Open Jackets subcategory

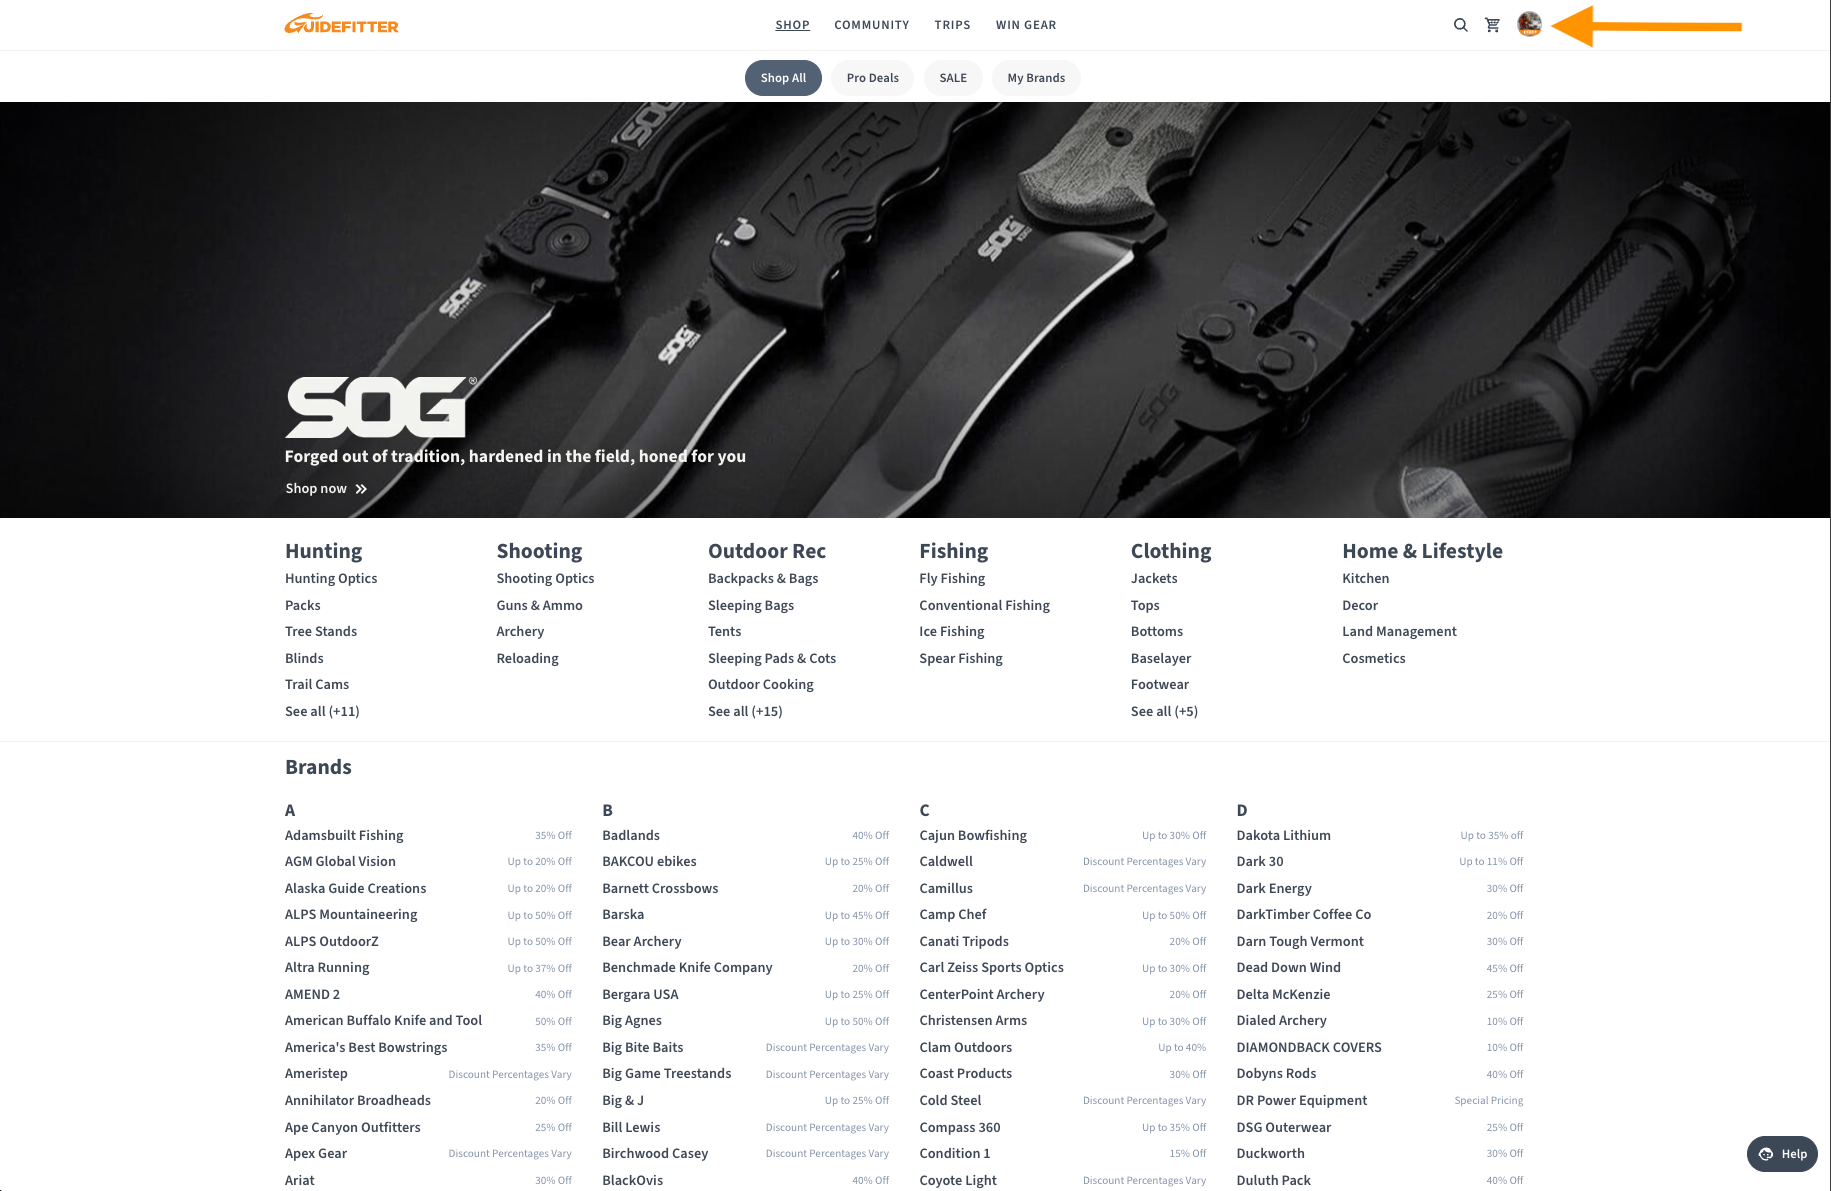pos(1154,579)
